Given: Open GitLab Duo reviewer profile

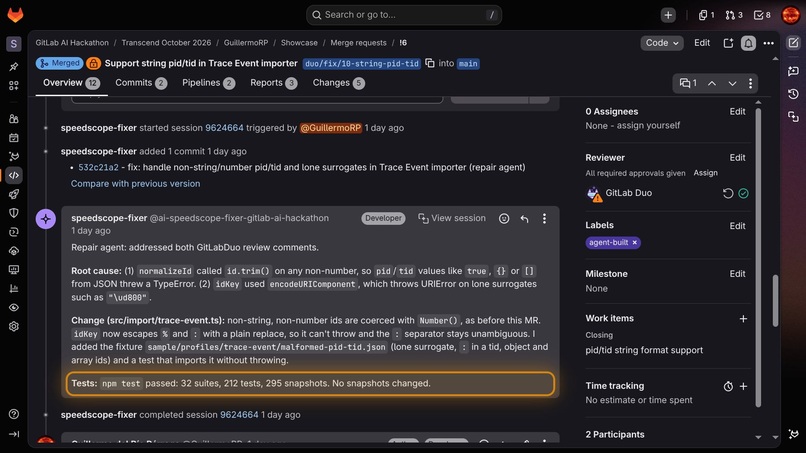Looking at the screenshot, I should (628, 193).
